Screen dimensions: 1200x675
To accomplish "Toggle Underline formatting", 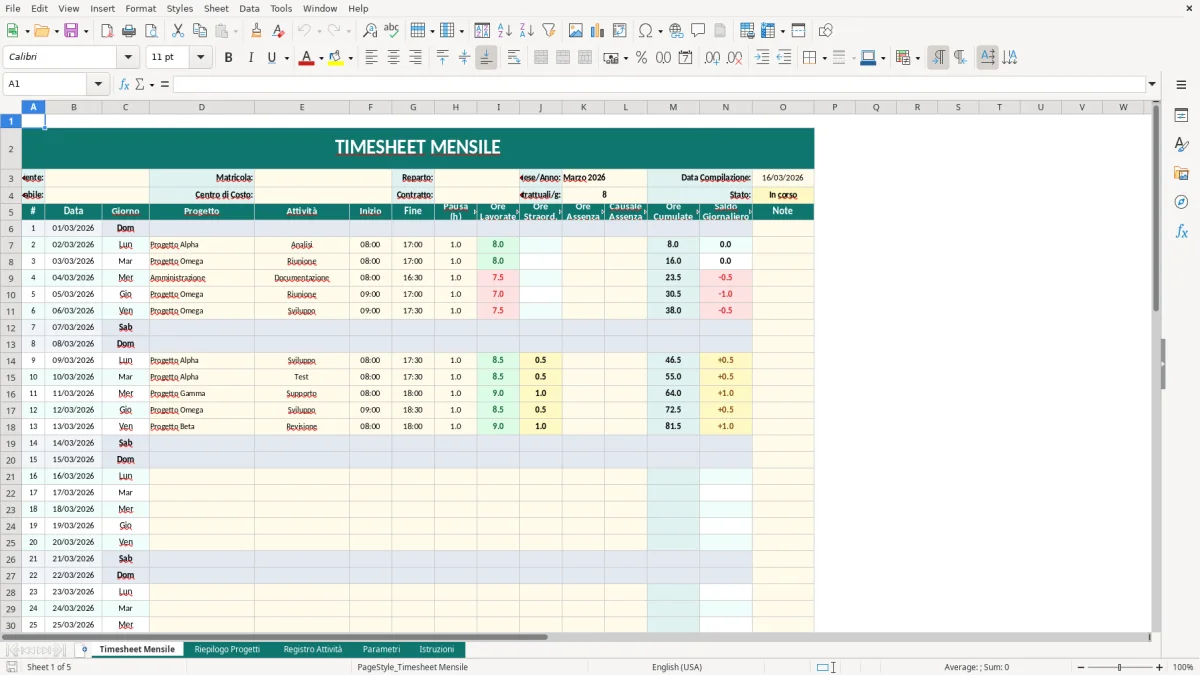I will point(271,58).
